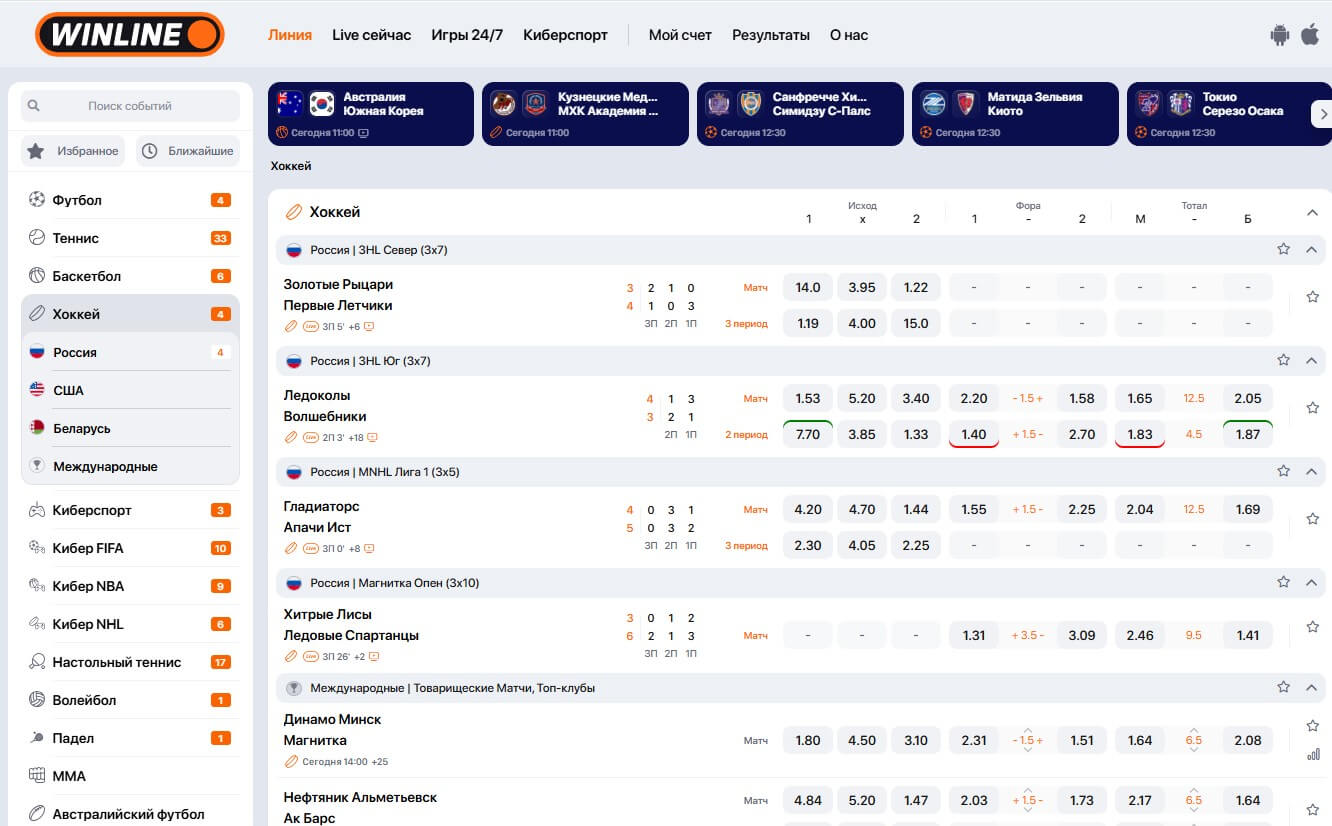Bet on Золотые Рыцари win at 14.0
The height and width of the screenshot is (826, 1332).
pos(808,287)
